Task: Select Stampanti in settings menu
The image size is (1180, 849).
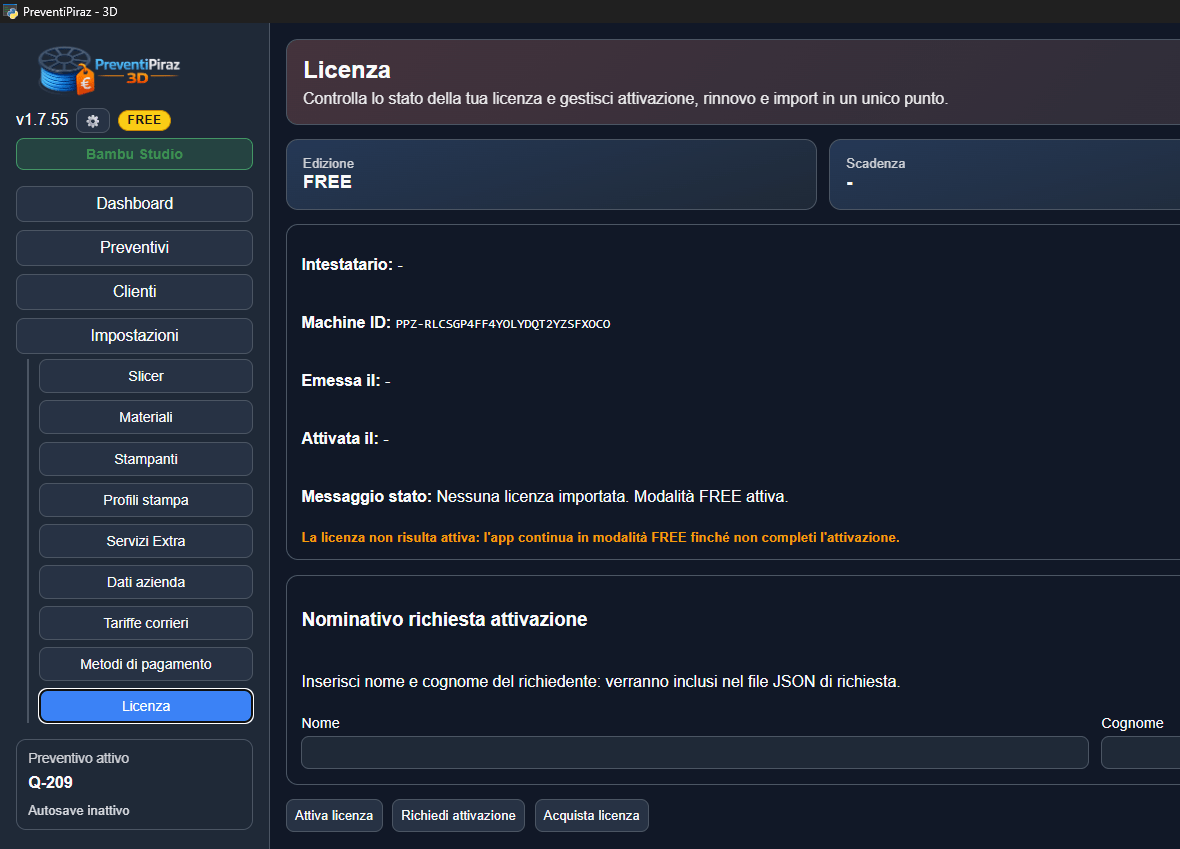Action: (146, 459)
